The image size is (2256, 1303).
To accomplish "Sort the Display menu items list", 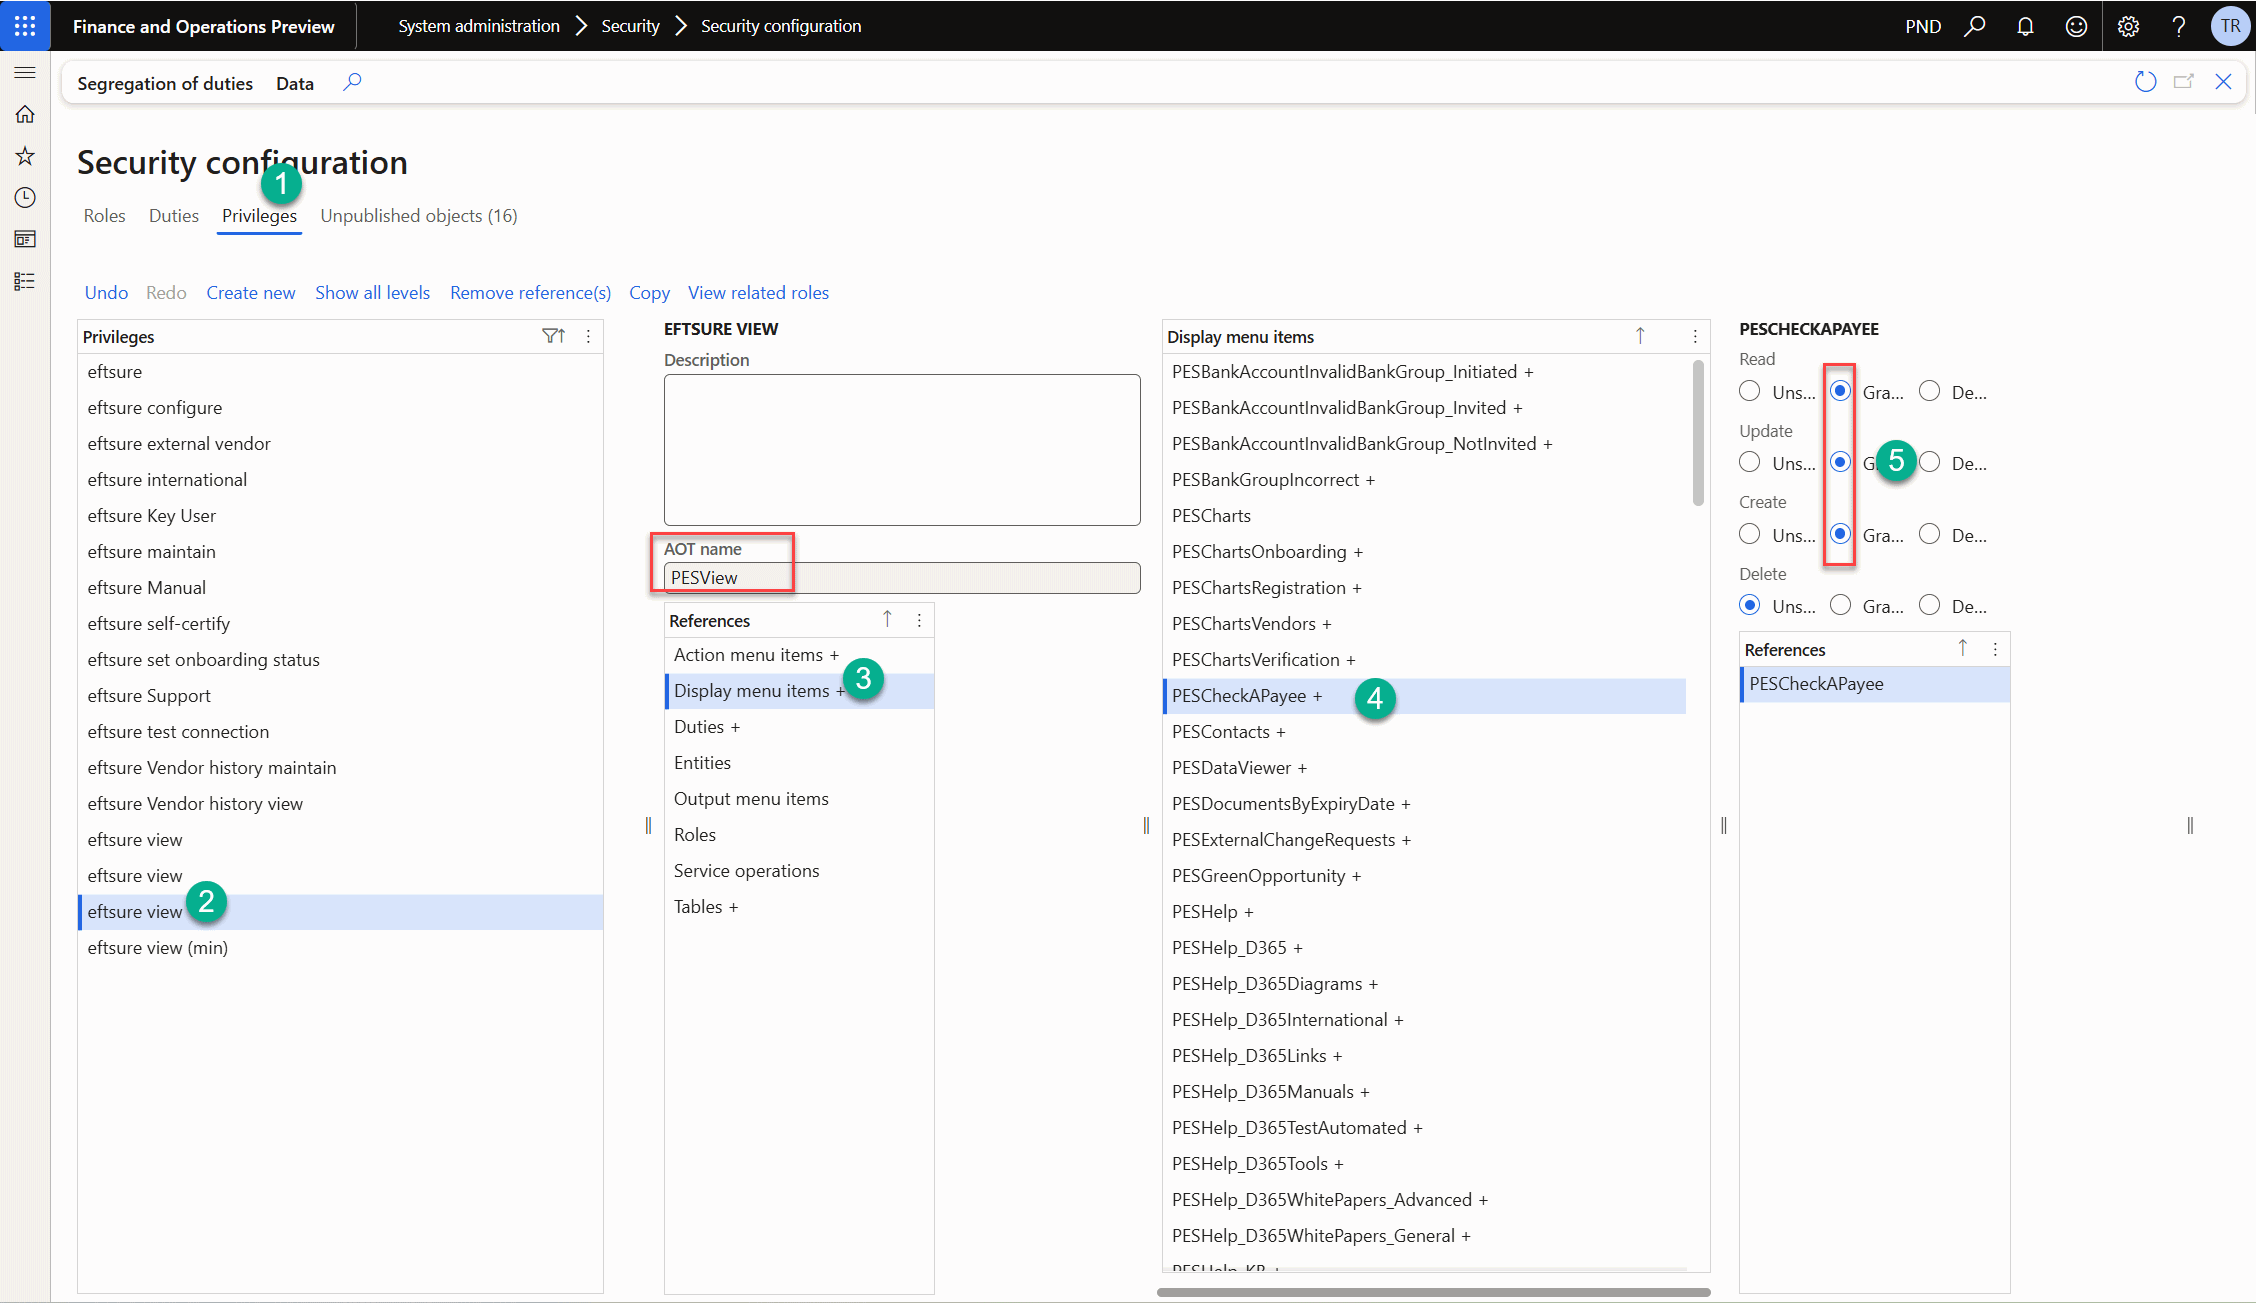I will coord(1640,336).
